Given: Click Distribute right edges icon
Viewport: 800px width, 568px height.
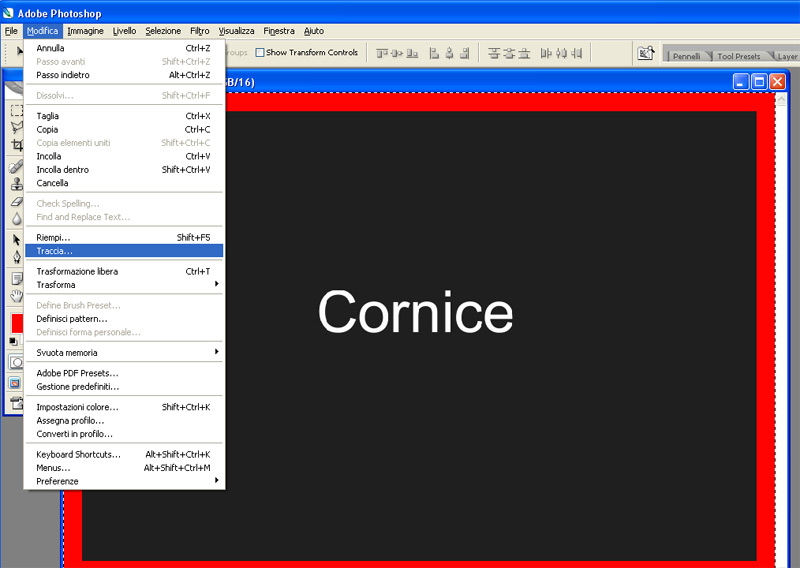Looking at the screenshot, I should (577, 53).
